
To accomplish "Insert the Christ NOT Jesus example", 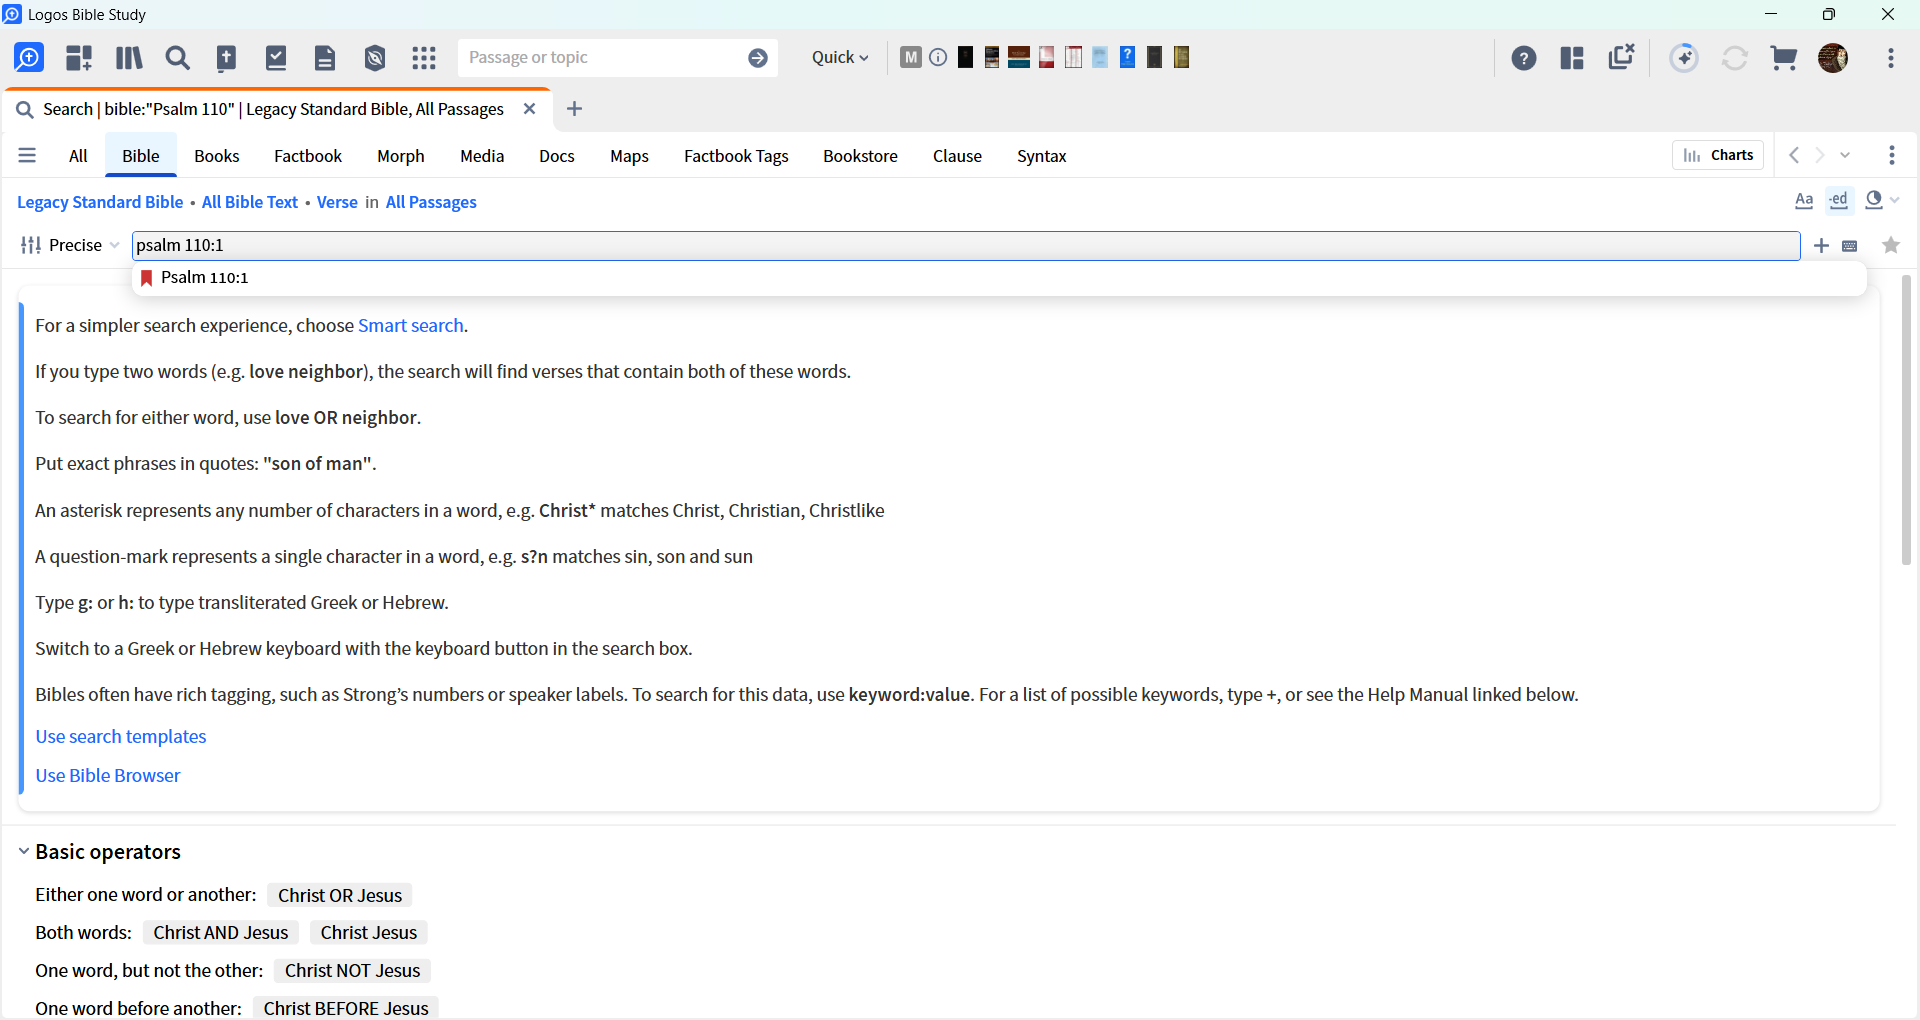I will coord(352,970).
